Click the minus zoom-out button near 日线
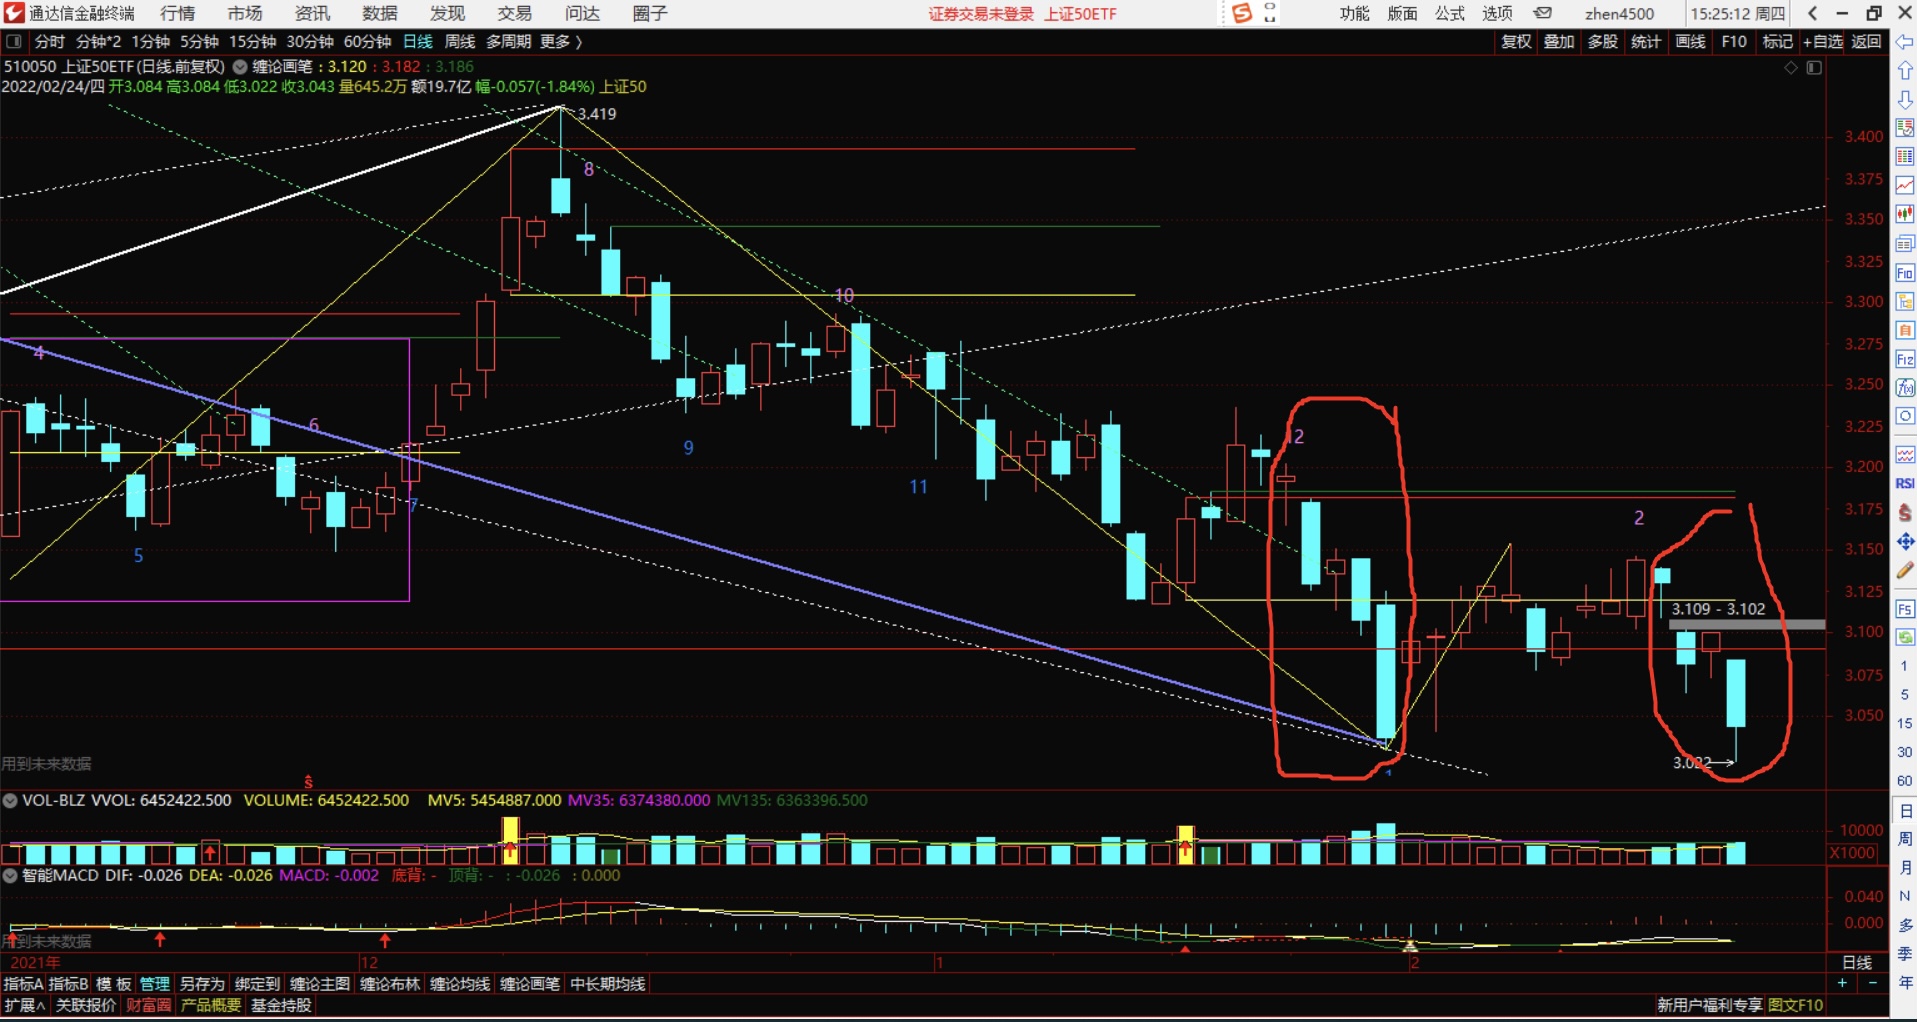 [x=1873, y=983]
